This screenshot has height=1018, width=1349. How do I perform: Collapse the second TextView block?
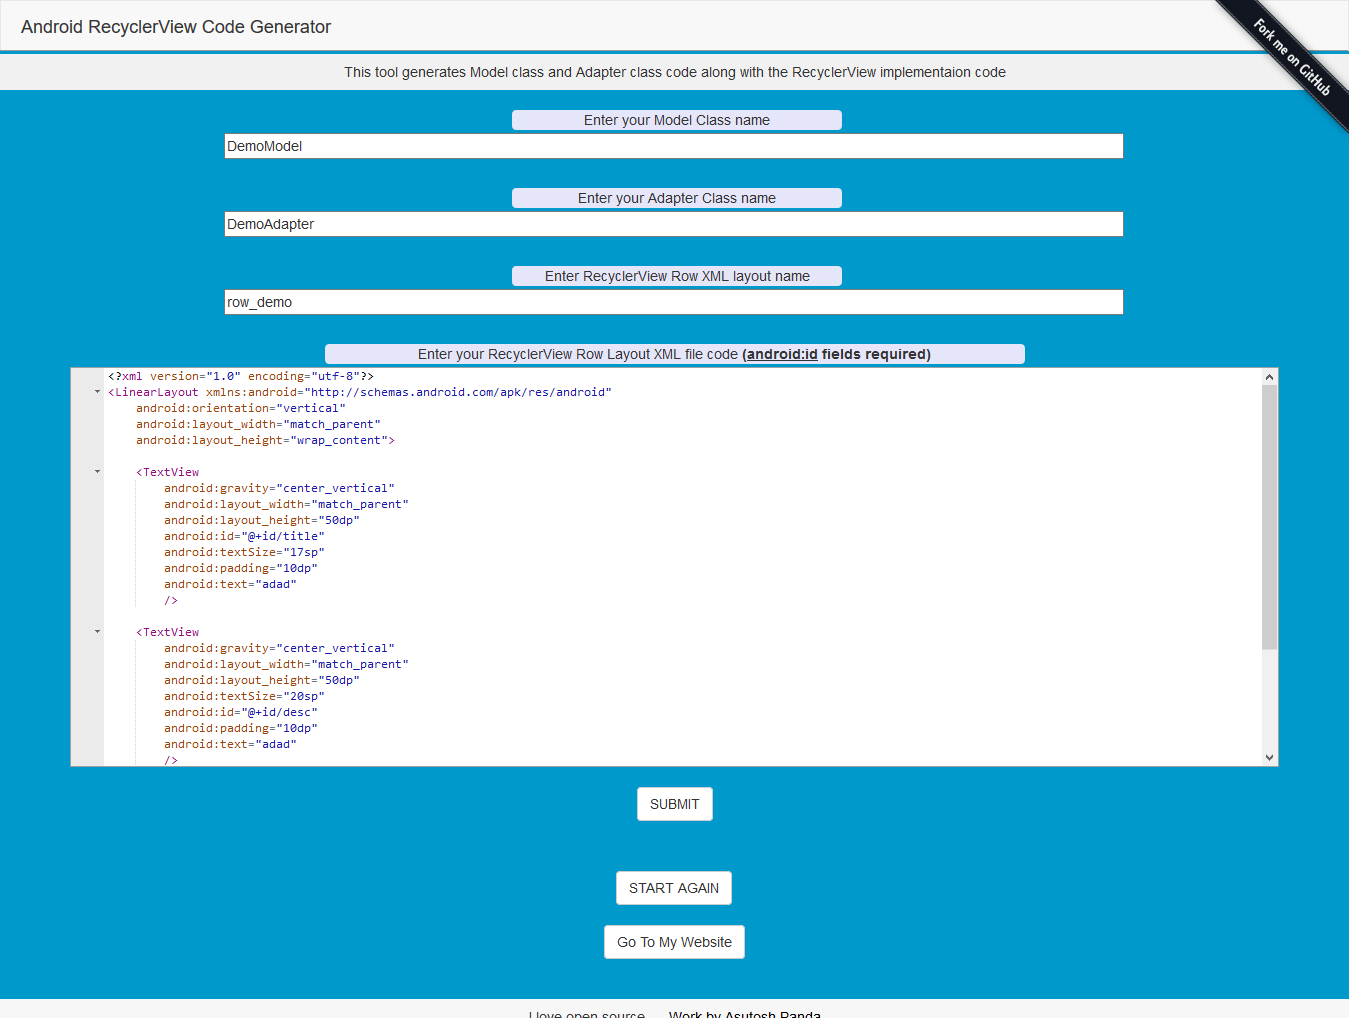(96, 631)
